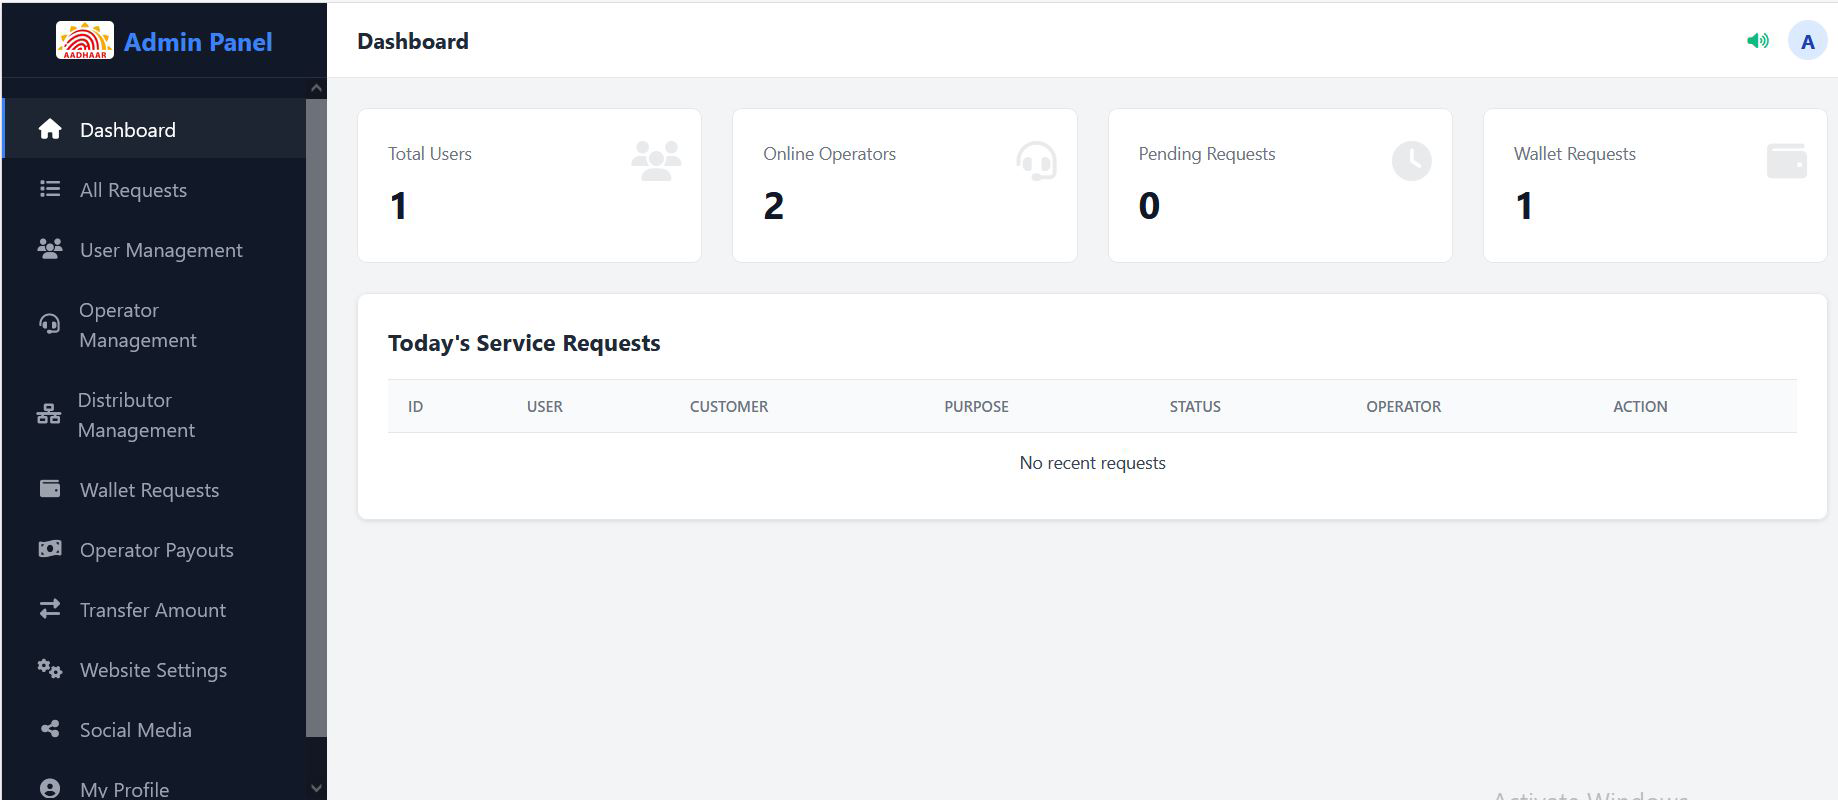The height and width of the screenshot is (800, 1838).
Task: Open the My Profile link
Action: (124, 789)
